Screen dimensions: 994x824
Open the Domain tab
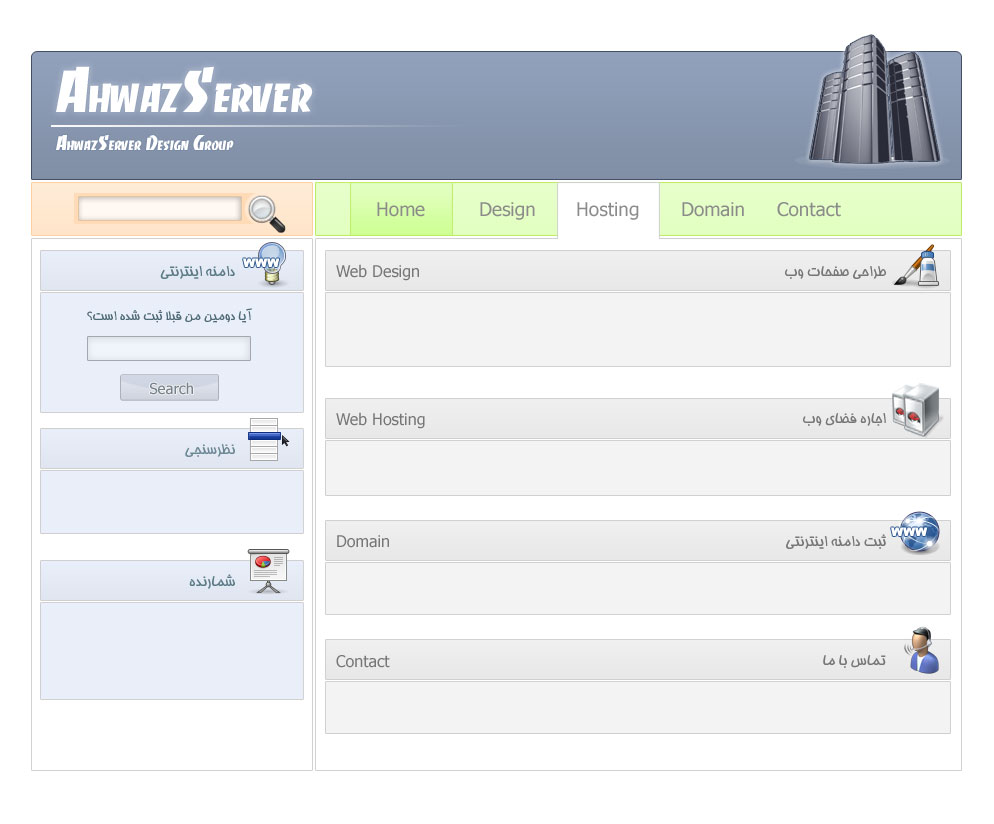click(713, 210)
